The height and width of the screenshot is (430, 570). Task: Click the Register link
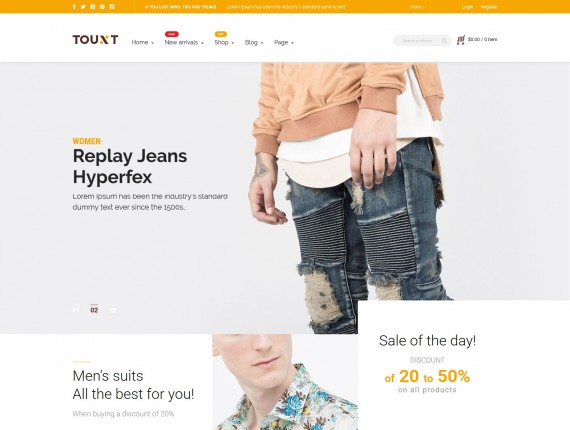click(x=489, y=7)
